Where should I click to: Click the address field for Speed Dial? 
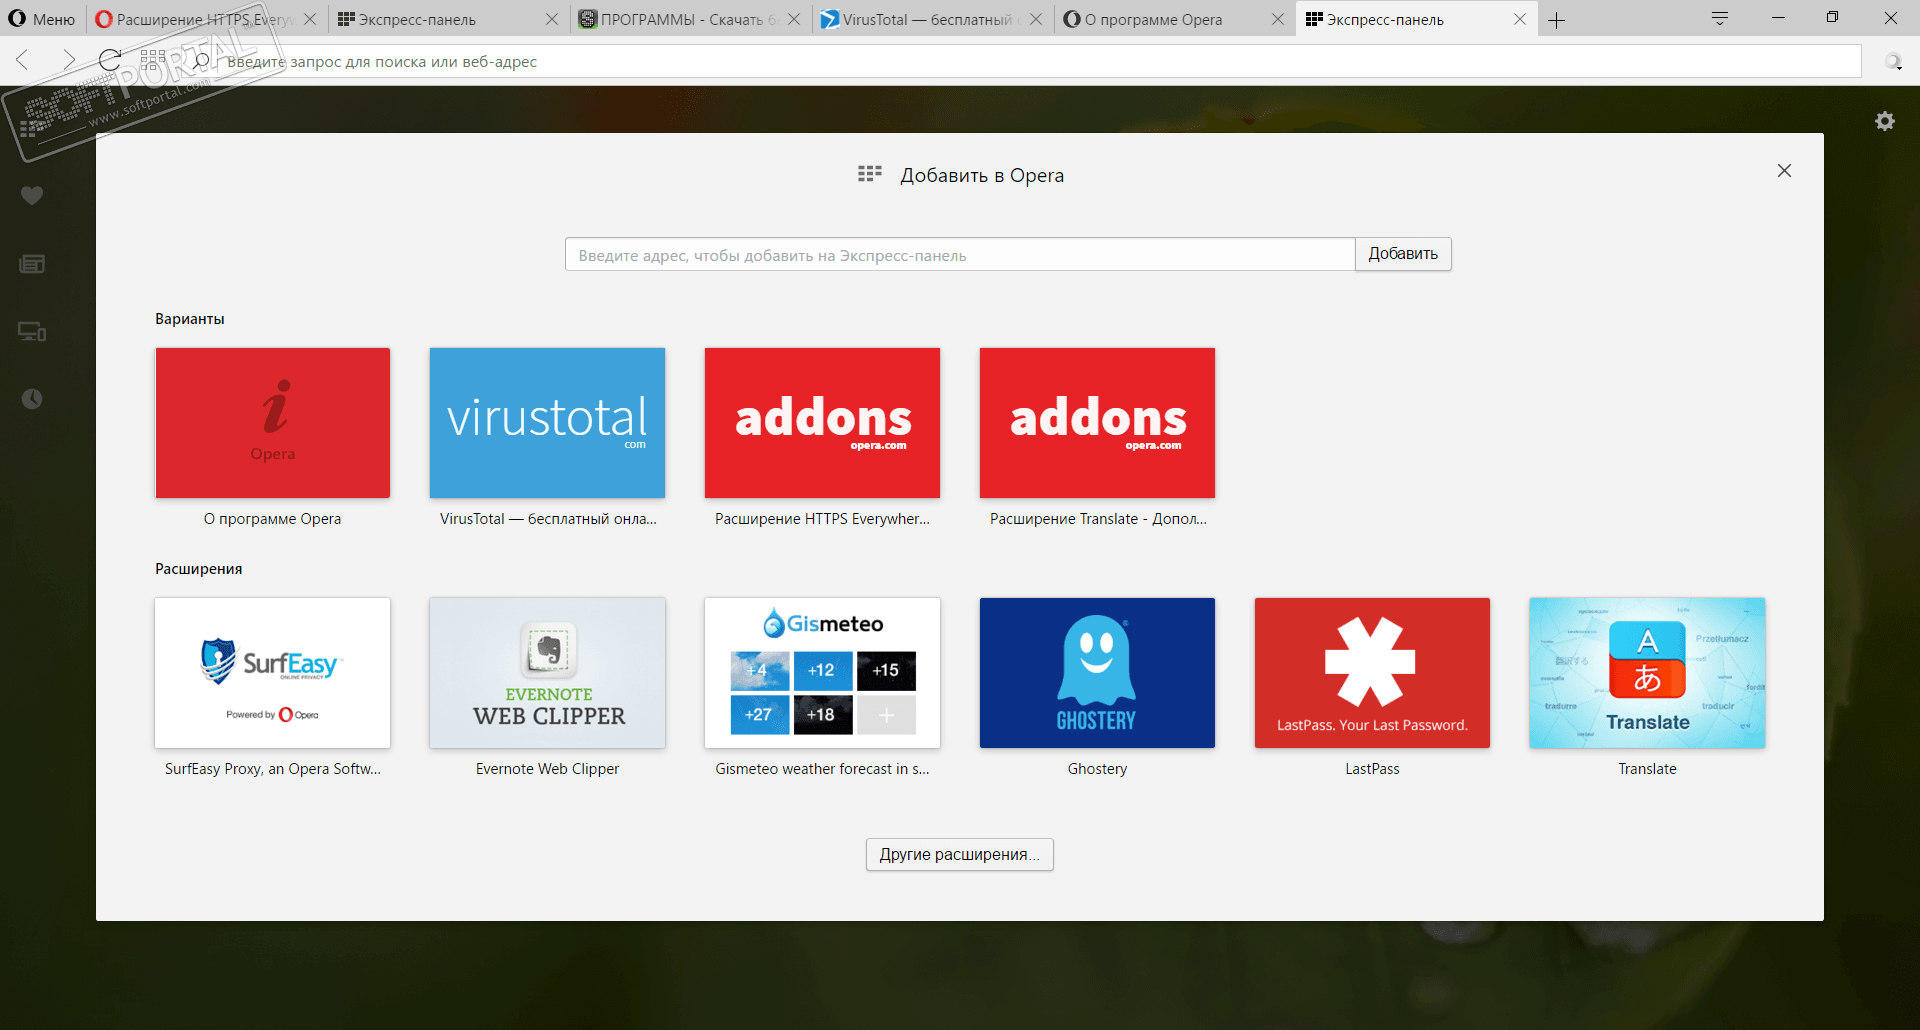pos(960,255)
